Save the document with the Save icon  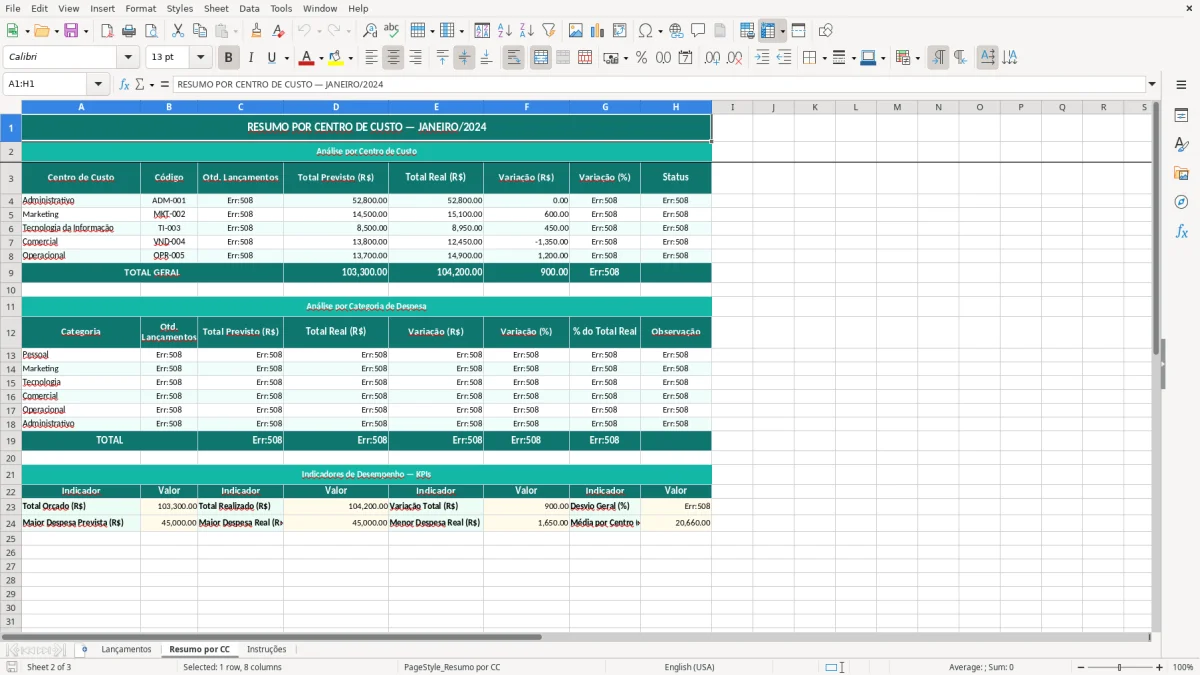click(x=71, y=31)
